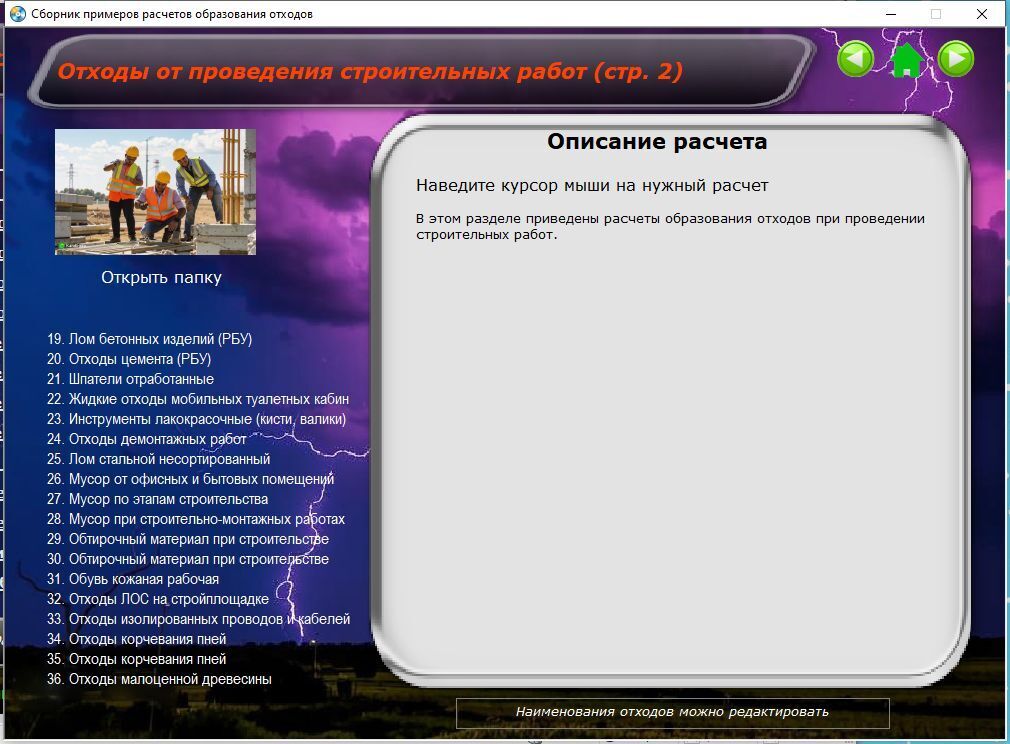Viewport: 1010px width, 744px height.
Task: Click the construction workers photo
Action: click(155, 192)
